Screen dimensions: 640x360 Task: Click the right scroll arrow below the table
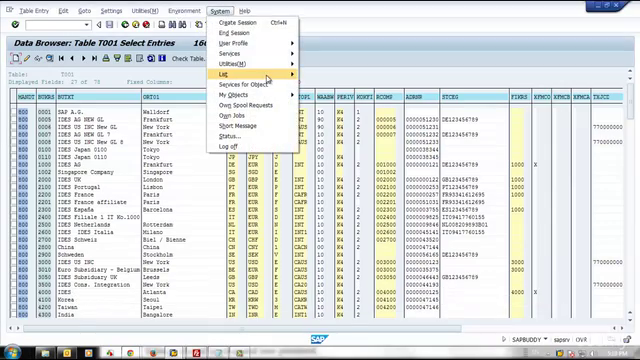click(x=622, y=328)
